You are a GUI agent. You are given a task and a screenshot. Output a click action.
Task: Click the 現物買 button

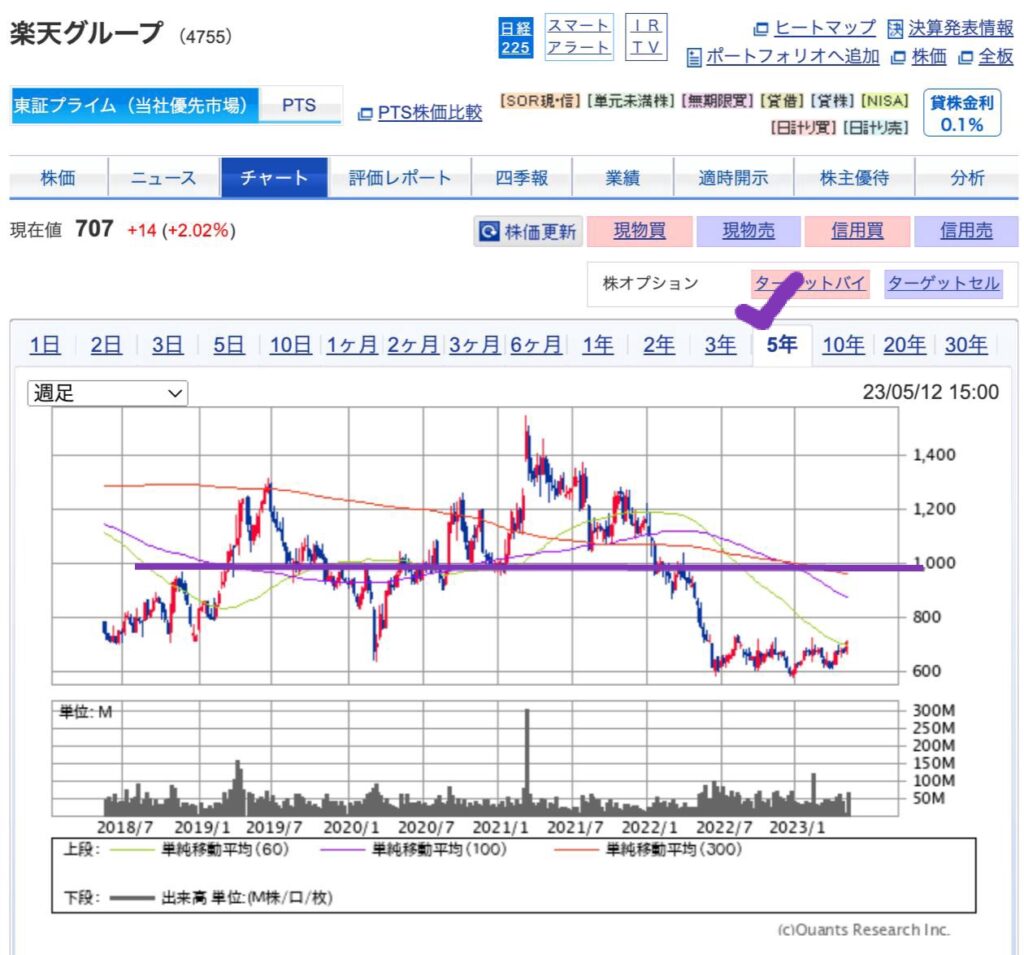click(639, 231)
